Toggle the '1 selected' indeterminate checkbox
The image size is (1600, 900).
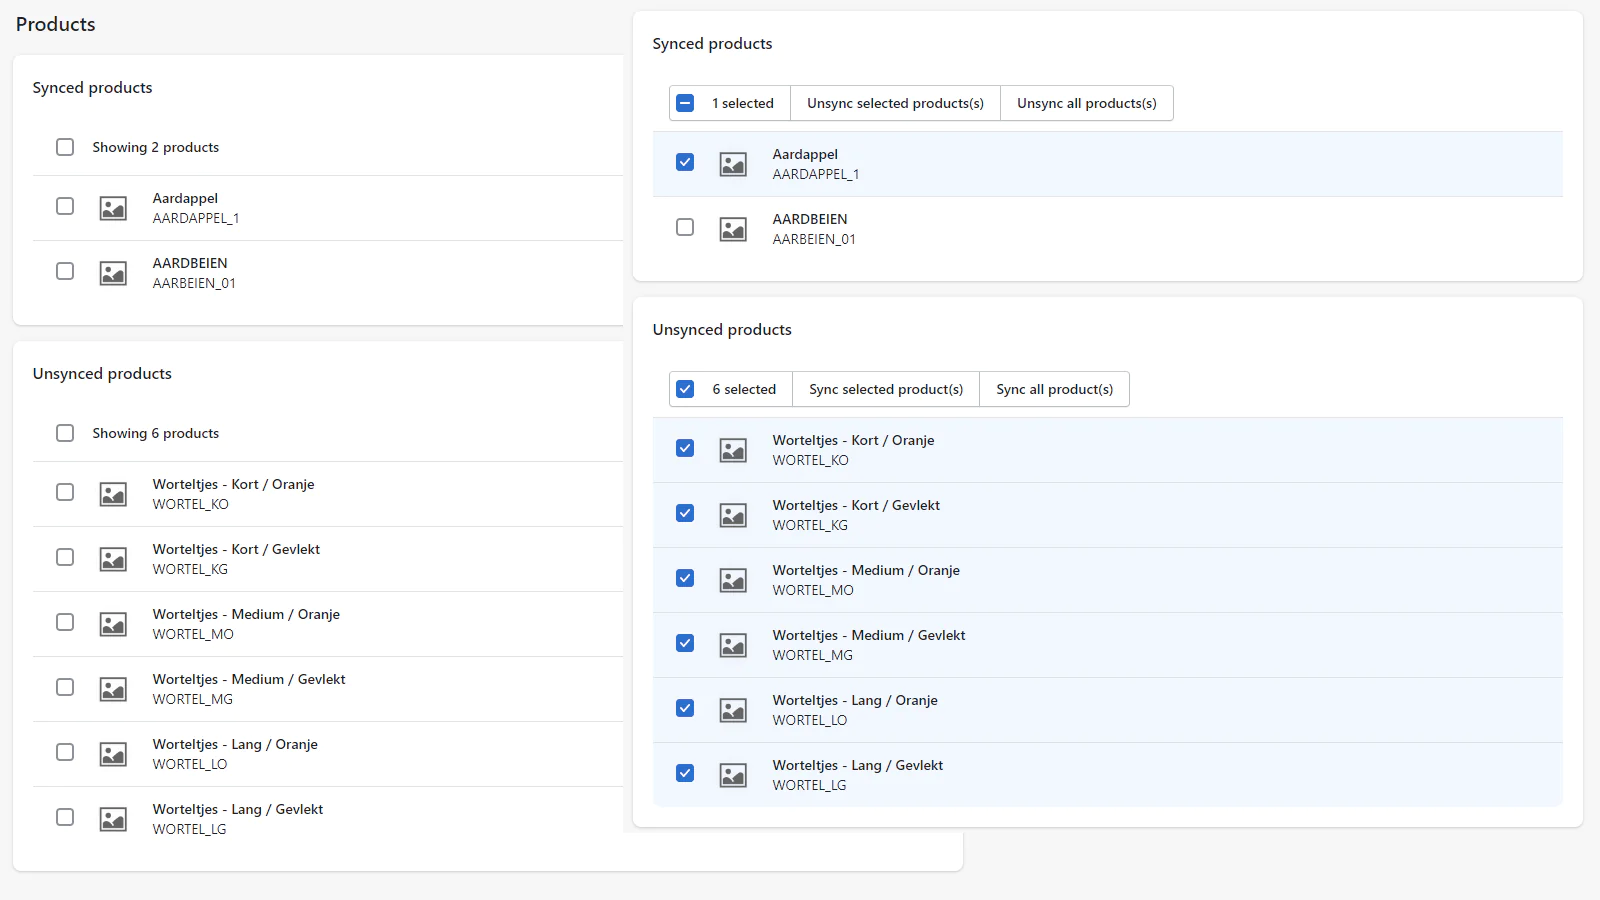coord(685,103)
